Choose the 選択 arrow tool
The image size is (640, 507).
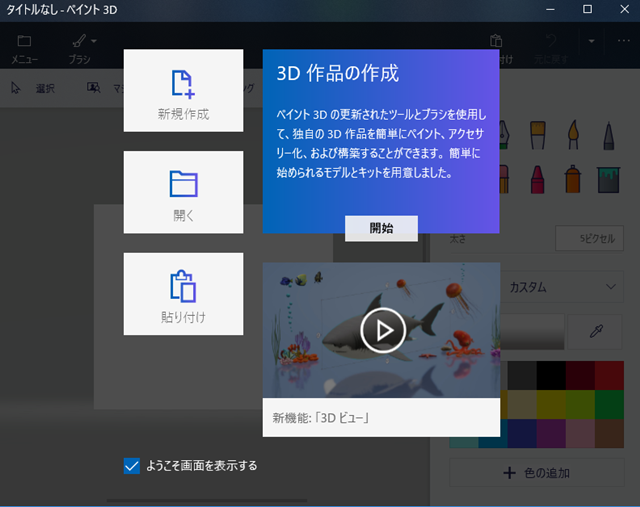tap(33, 88)
